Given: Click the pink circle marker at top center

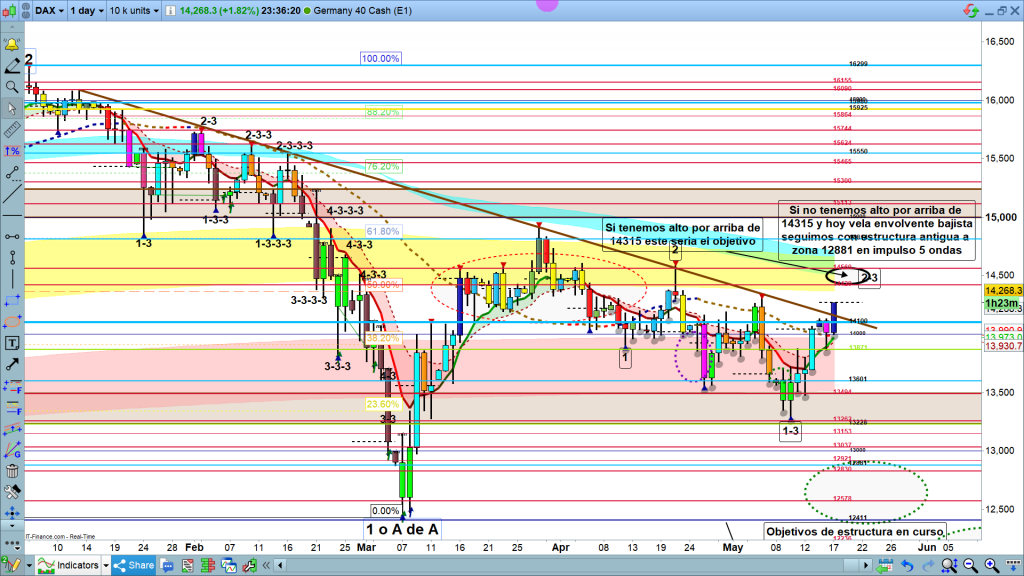Looking at the screenshot, I should tap(546, 3).
